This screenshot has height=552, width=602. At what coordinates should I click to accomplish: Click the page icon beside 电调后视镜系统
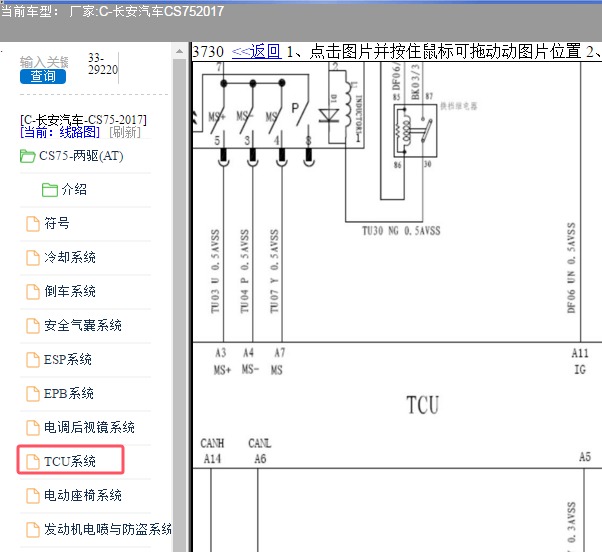33,428
